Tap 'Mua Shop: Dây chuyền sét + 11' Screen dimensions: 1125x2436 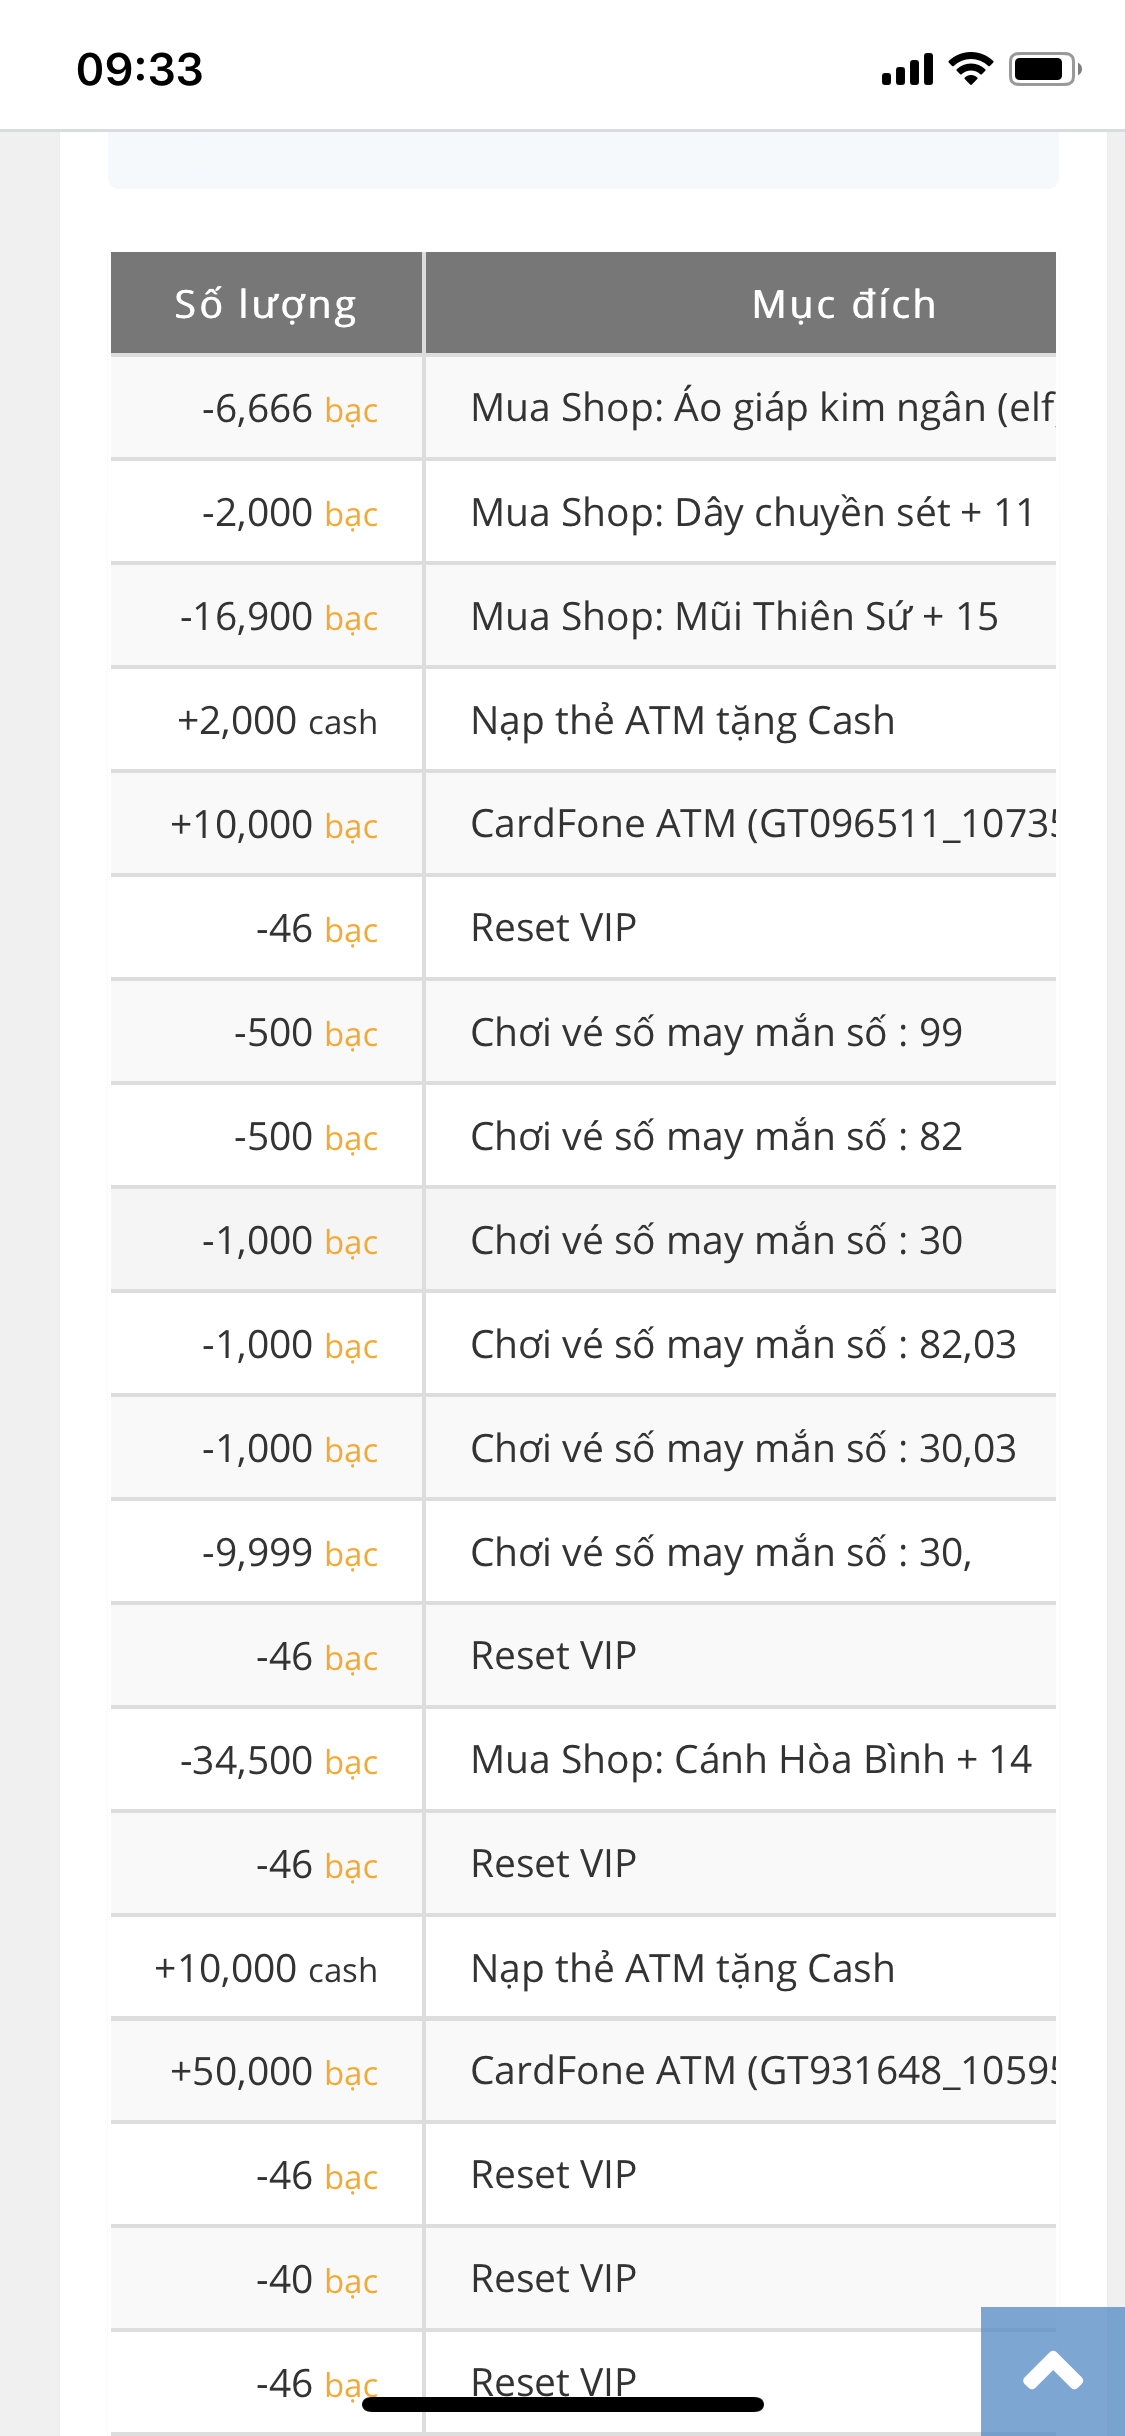point(752,512)
